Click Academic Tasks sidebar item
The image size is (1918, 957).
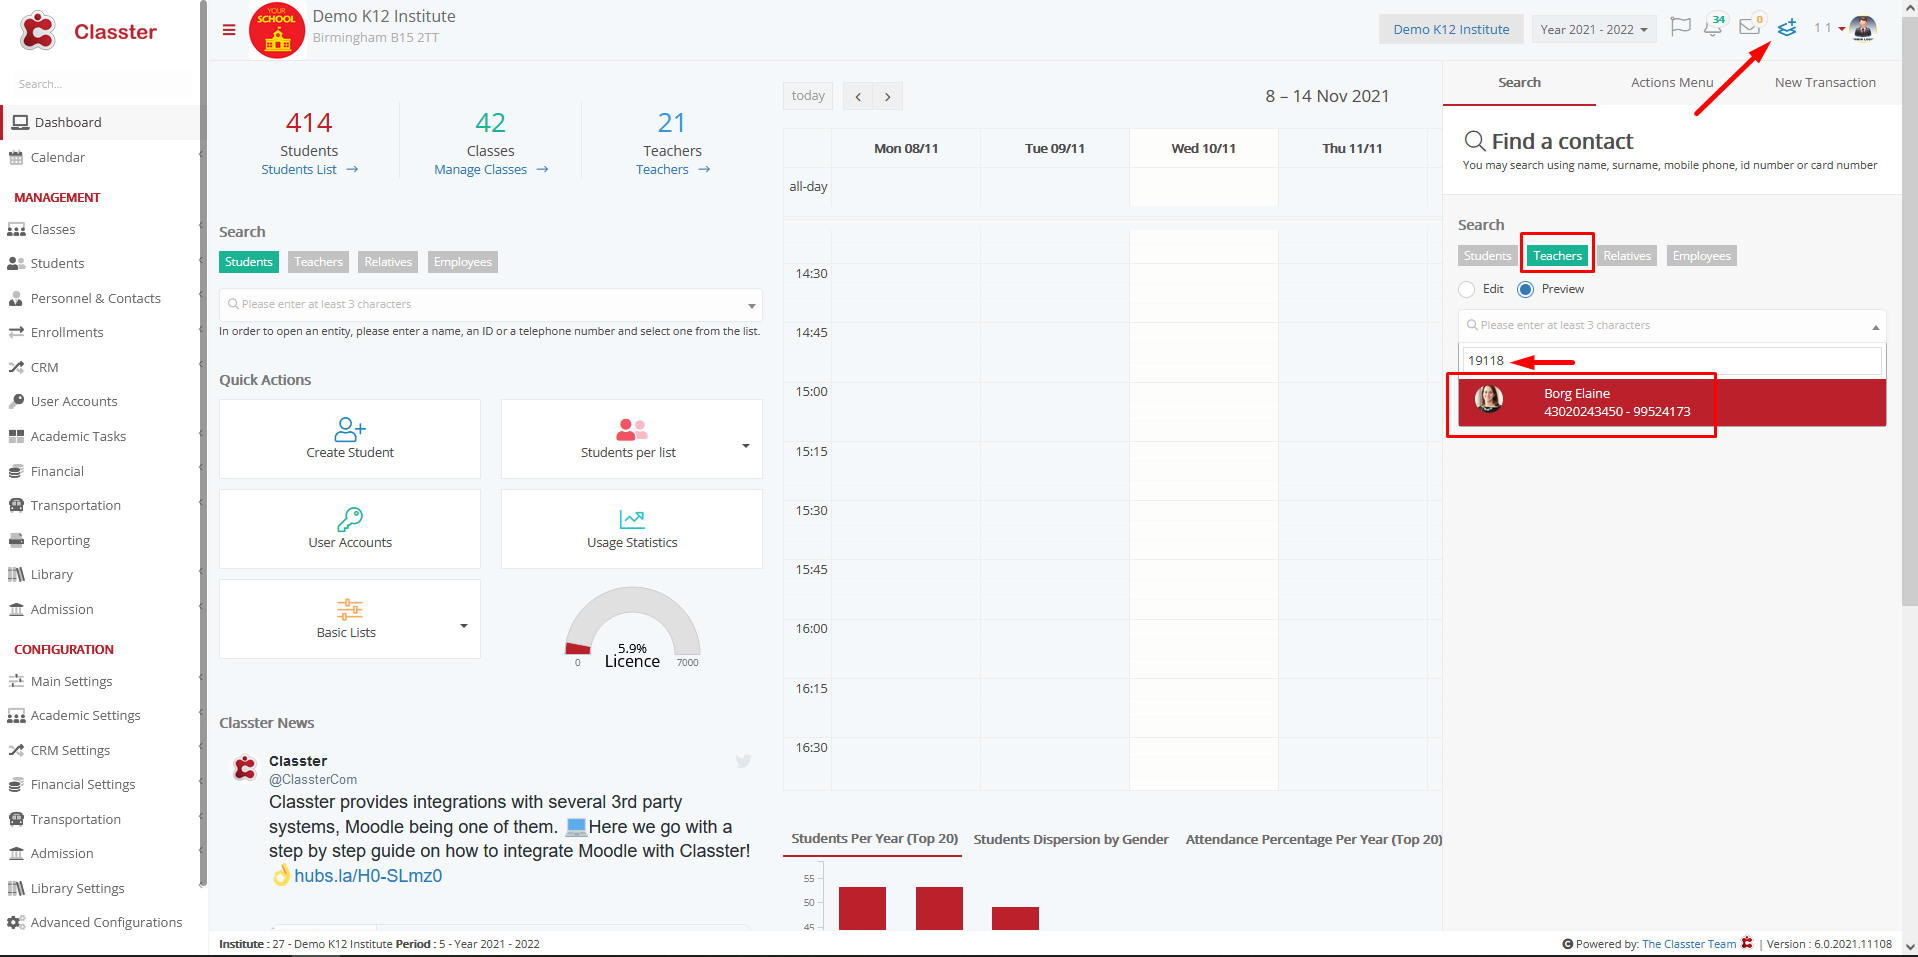point(78,436)
